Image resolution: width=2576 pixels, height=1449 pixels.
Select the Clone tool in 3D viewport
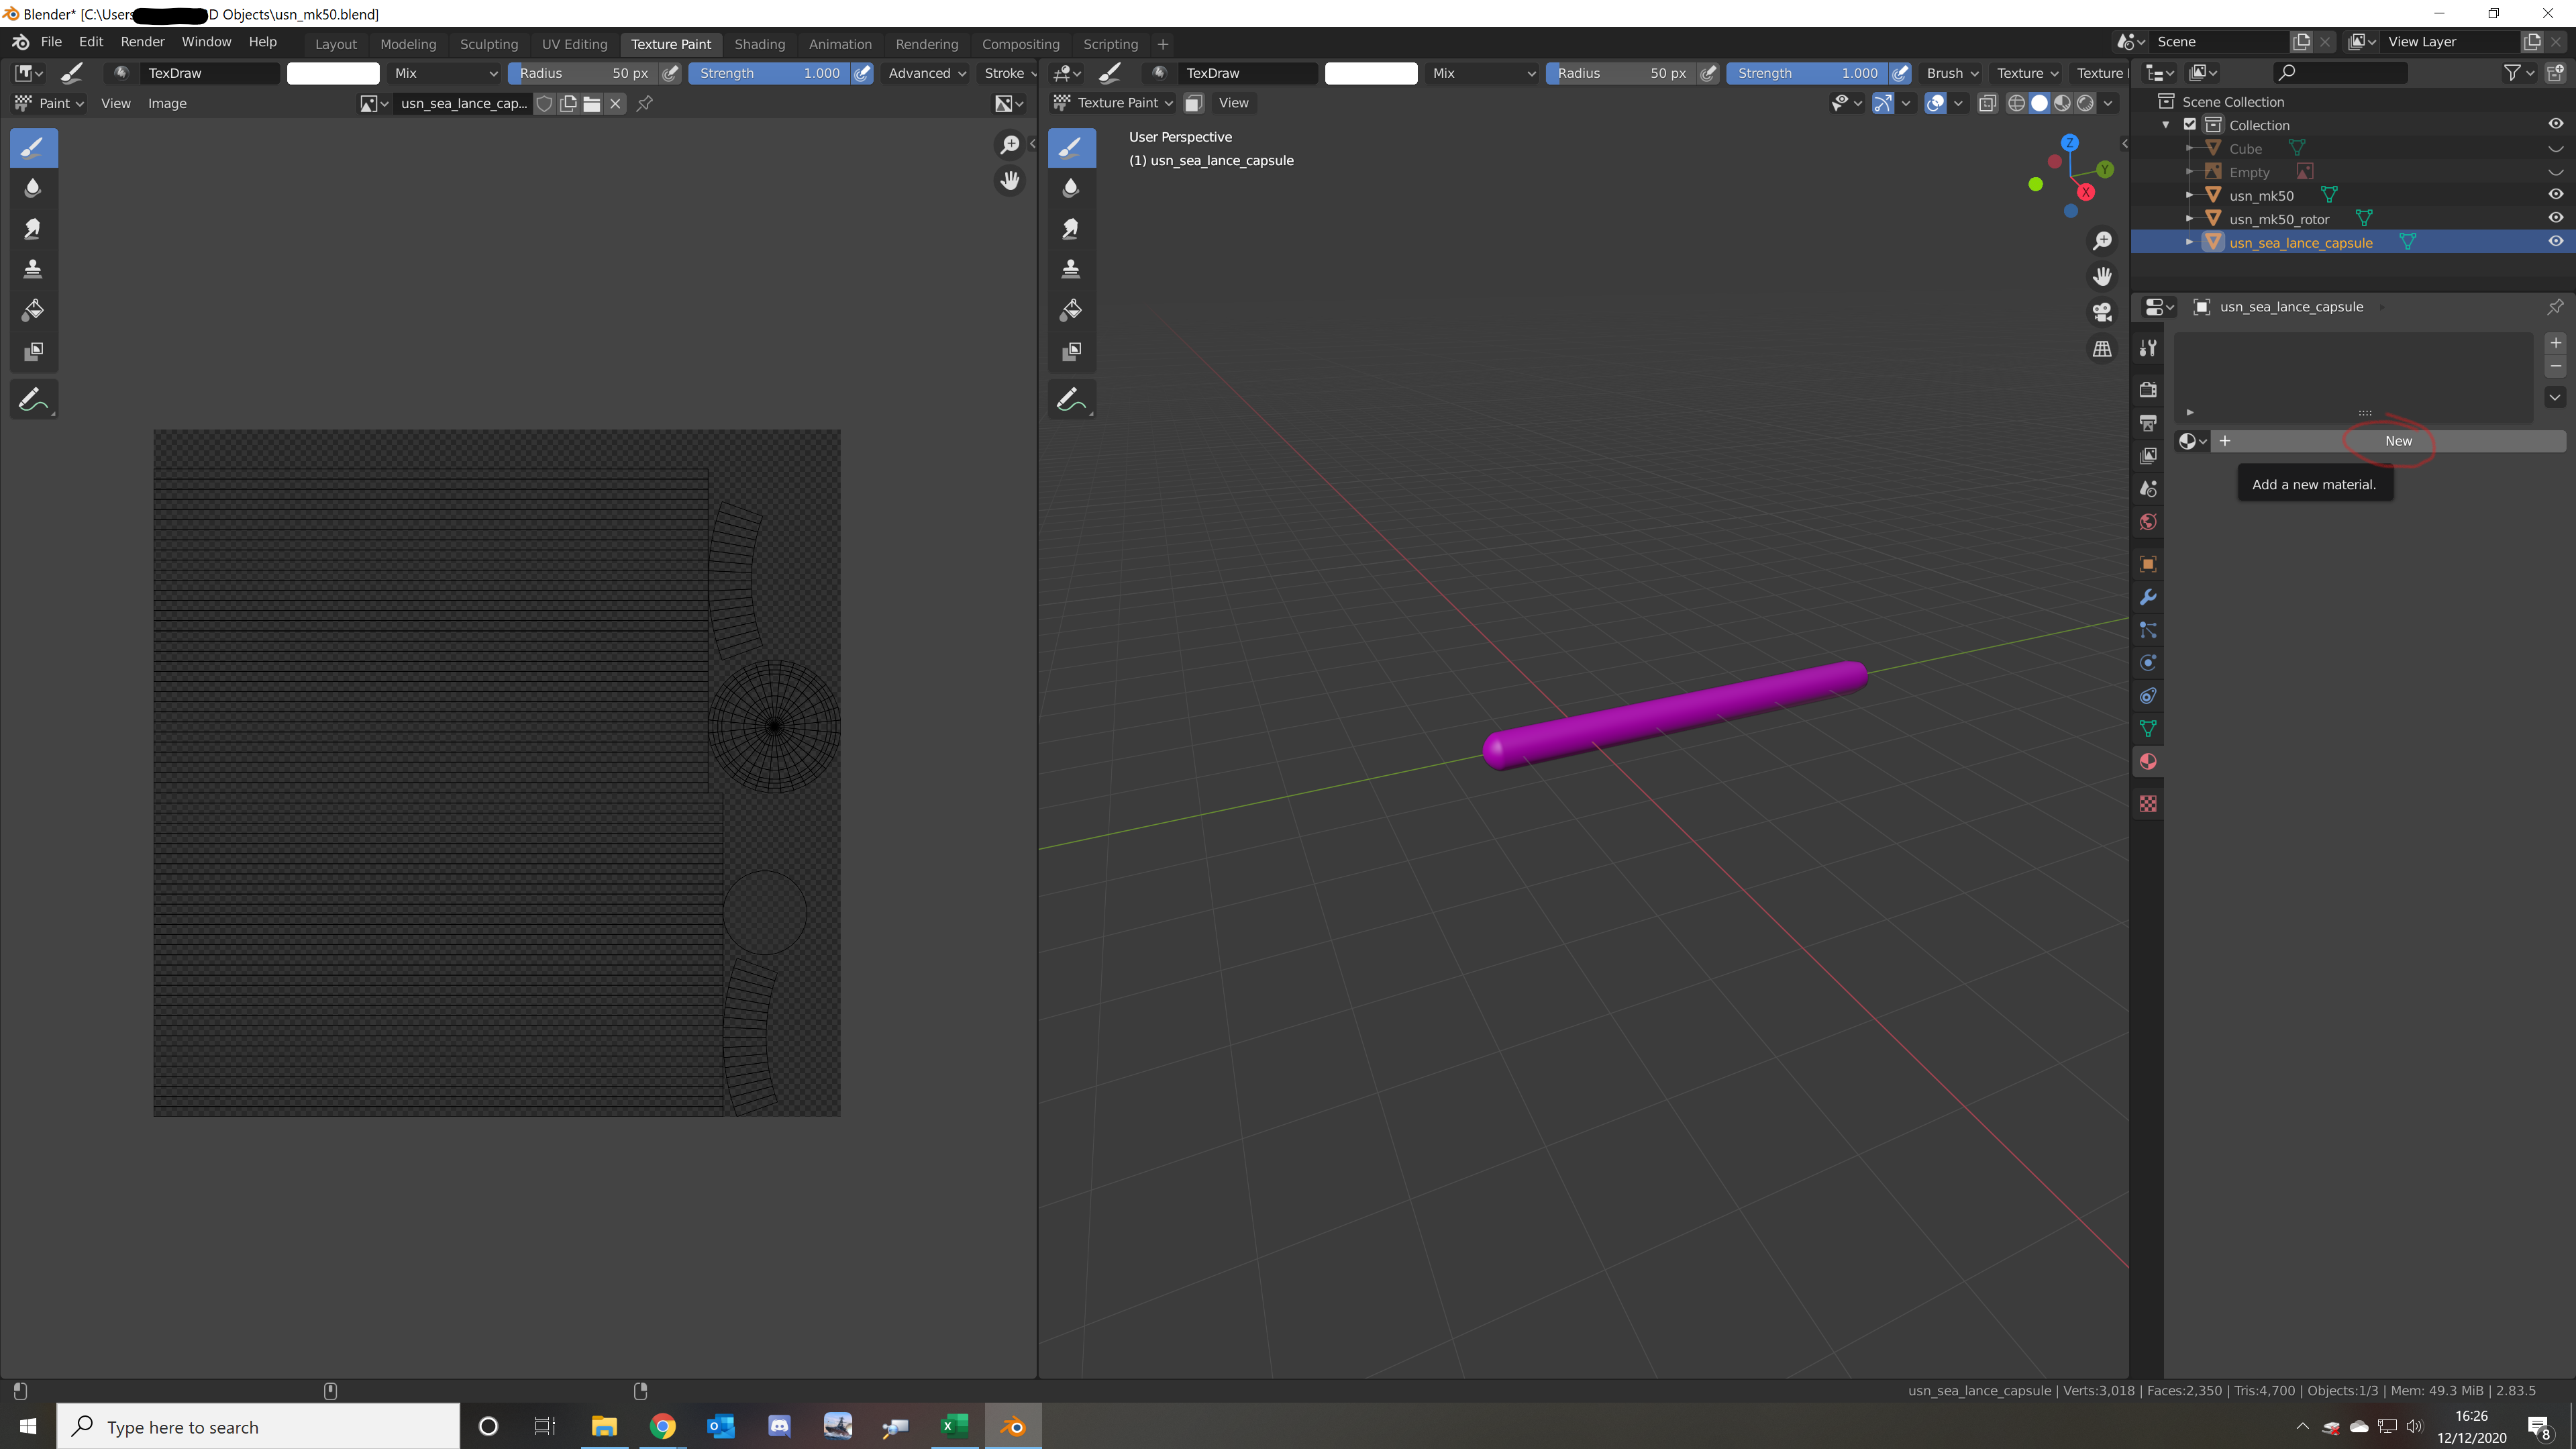click(1071, 269)
